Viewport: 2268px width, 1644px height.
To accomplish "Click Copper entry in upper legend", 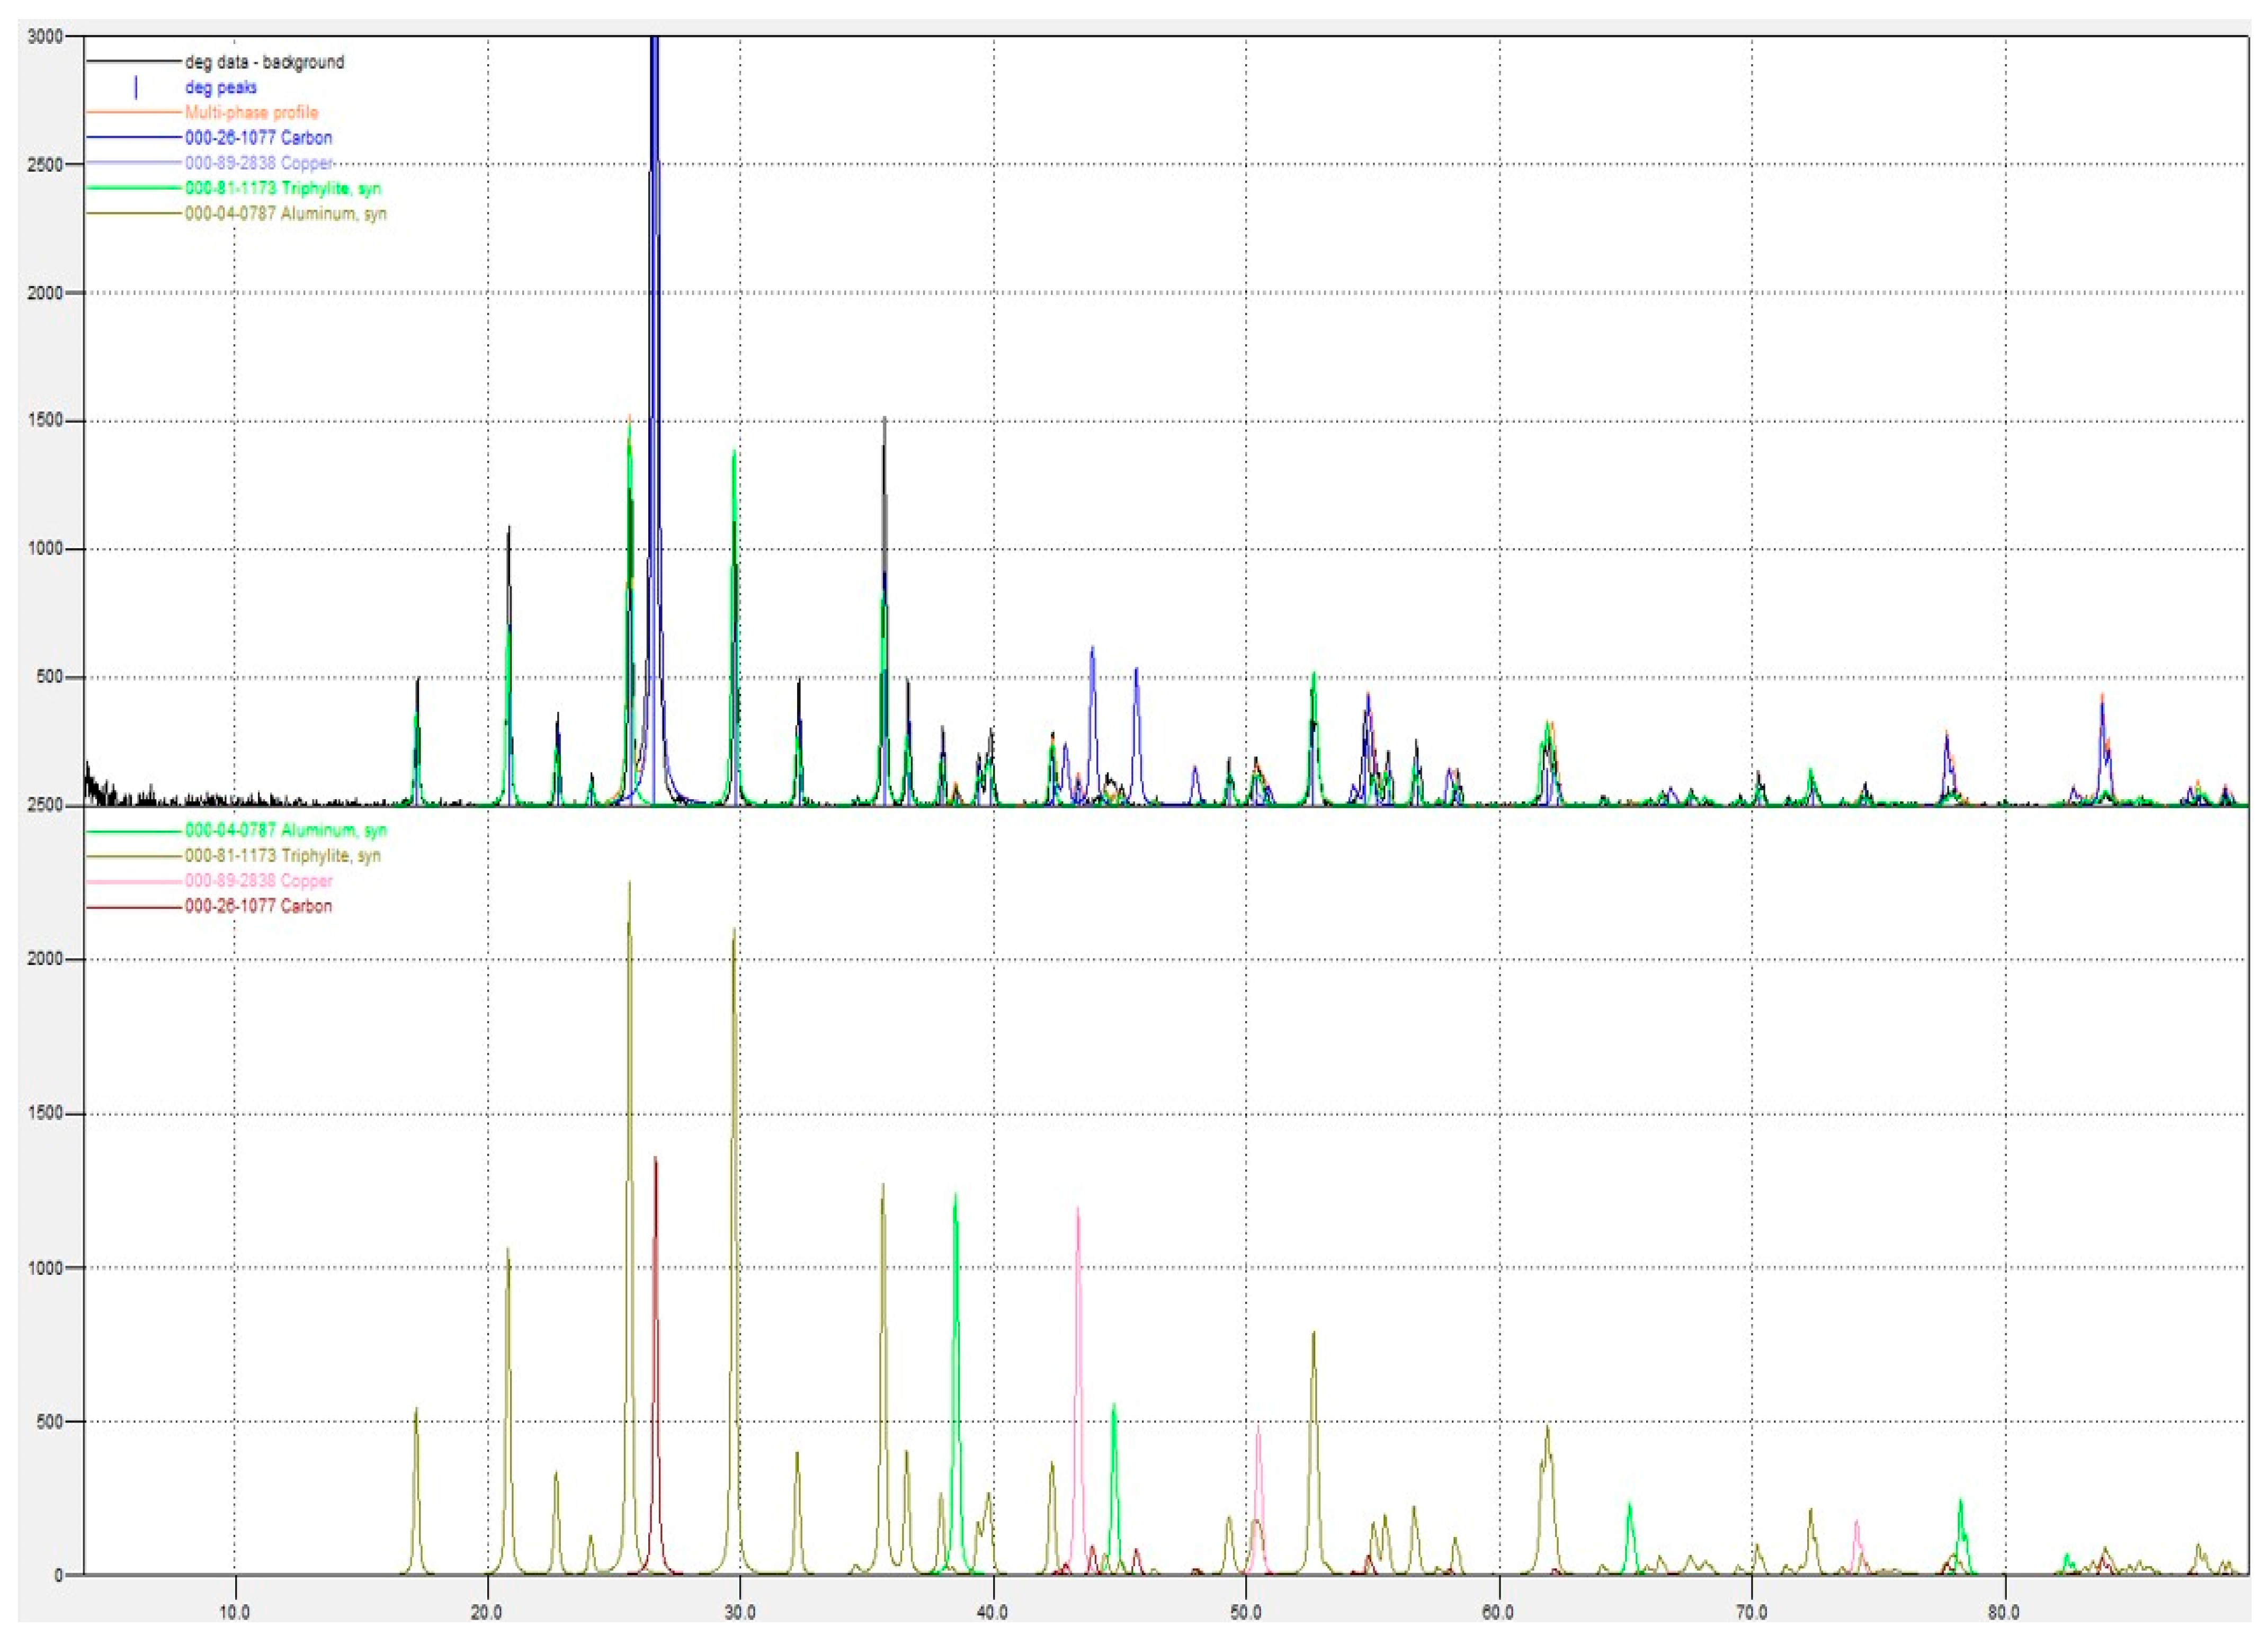I will [x=258, y=163].
